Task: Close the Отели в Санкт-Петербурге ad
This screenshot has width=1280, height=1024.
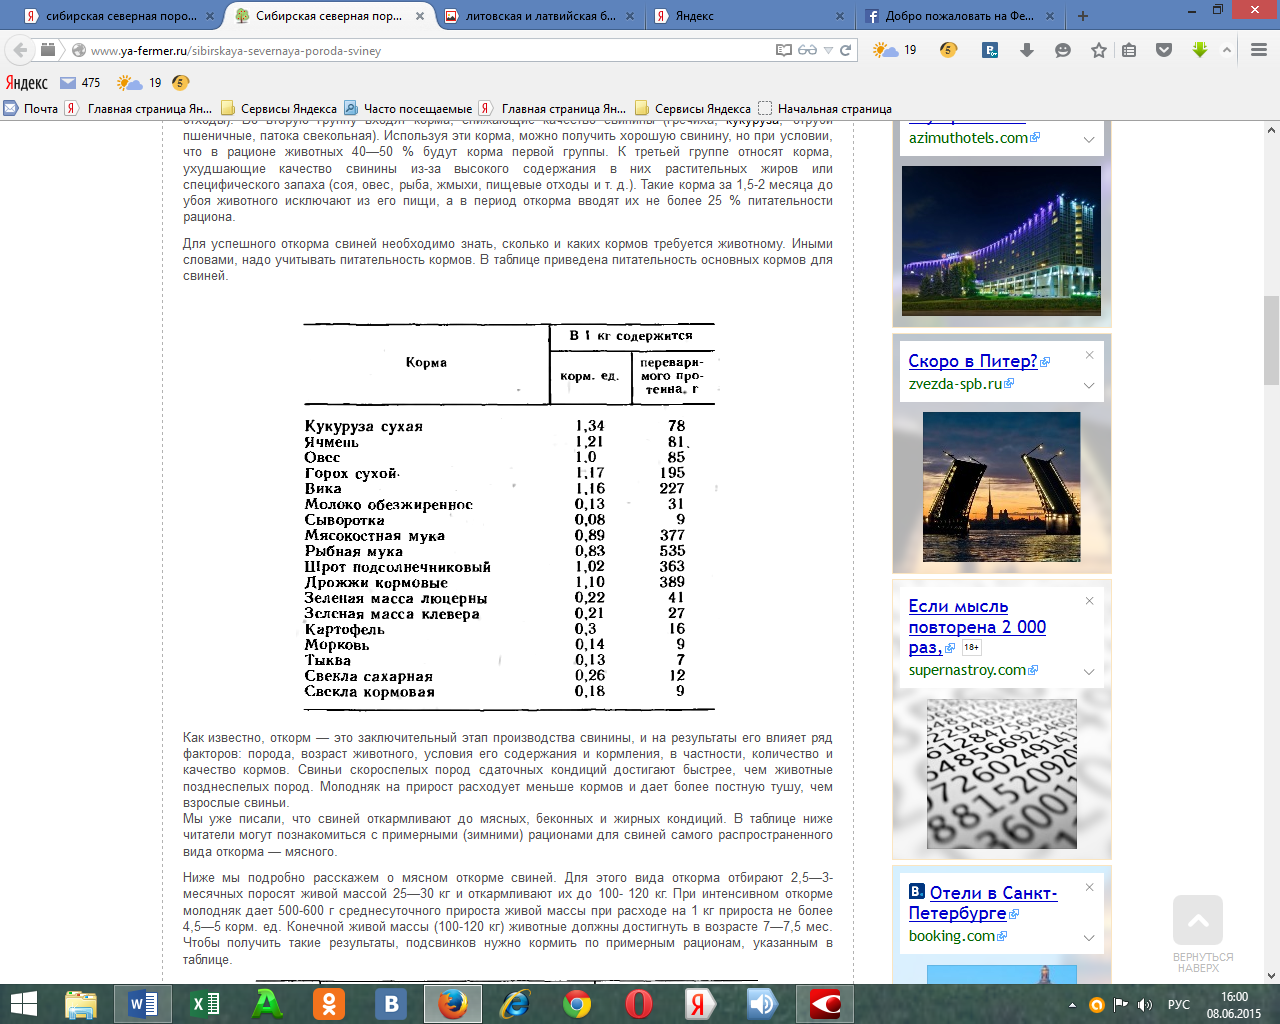Action: [1089, 887]
